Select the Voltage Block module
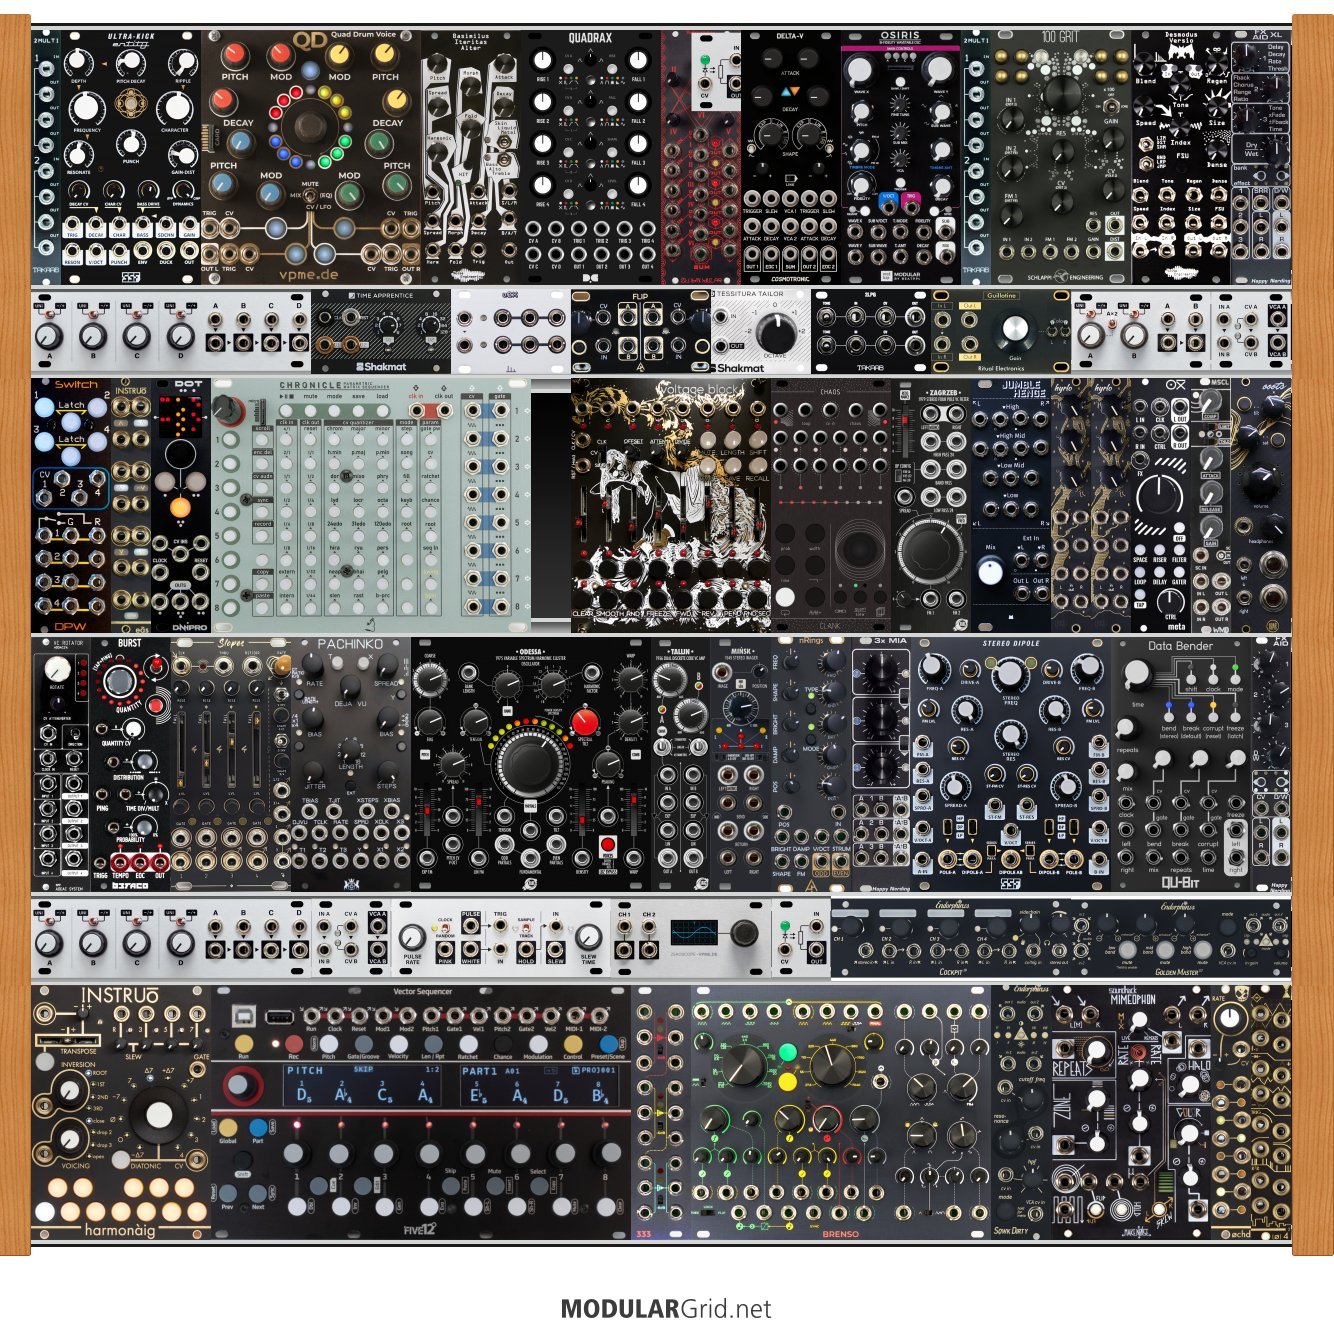This screenshot has height=1330, width=1334. pos(671,505)
